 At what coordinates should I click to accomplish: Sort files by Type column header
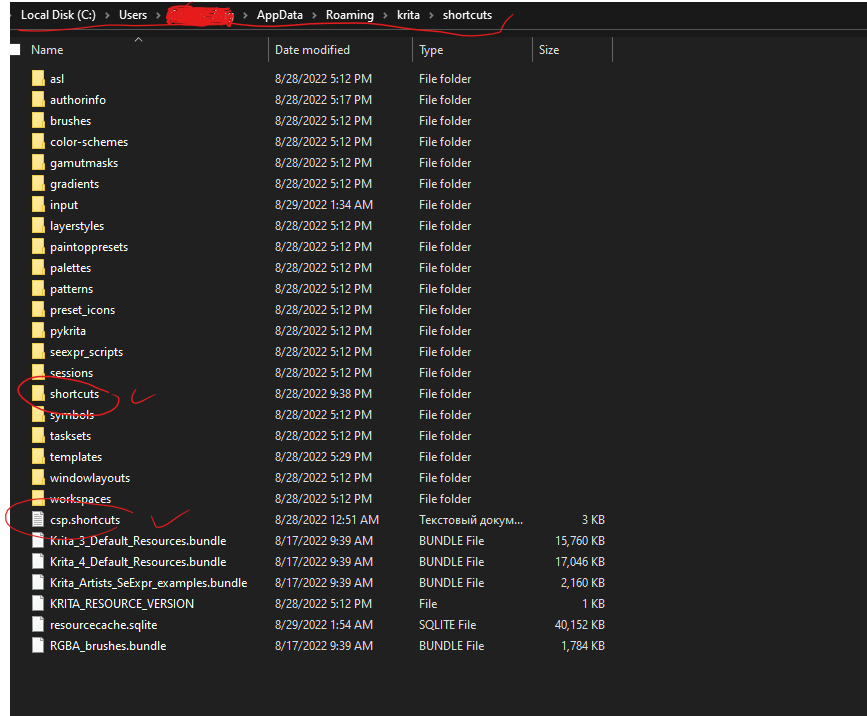(432, 50)
